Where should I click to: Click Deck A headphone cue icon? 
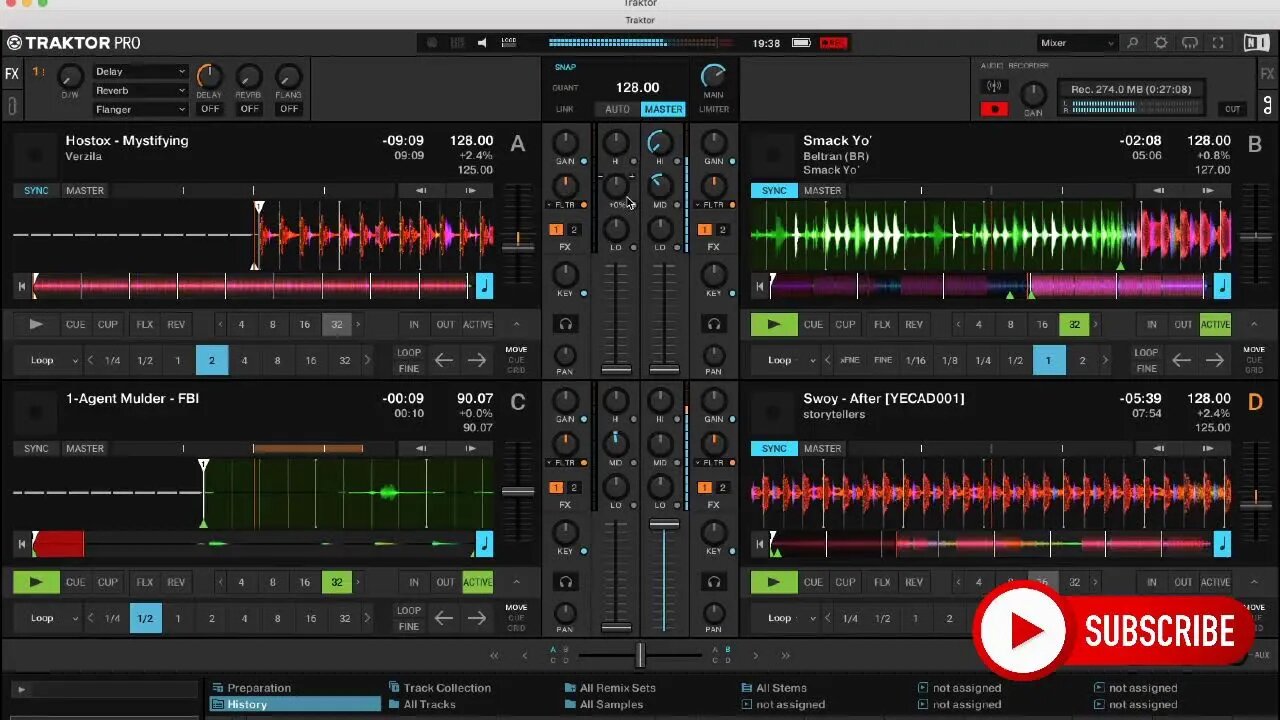click(566, 325)
